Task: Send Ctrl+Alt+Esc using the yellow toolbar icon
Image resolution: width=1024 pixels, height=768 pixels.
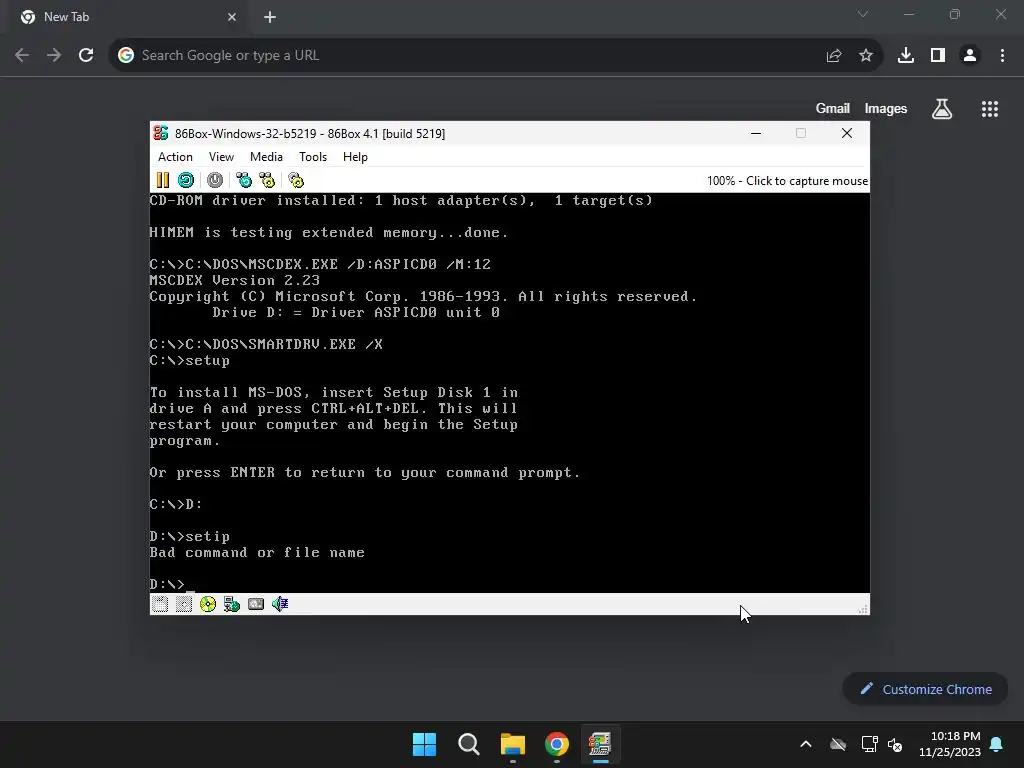Action: [x=267, y=180]
